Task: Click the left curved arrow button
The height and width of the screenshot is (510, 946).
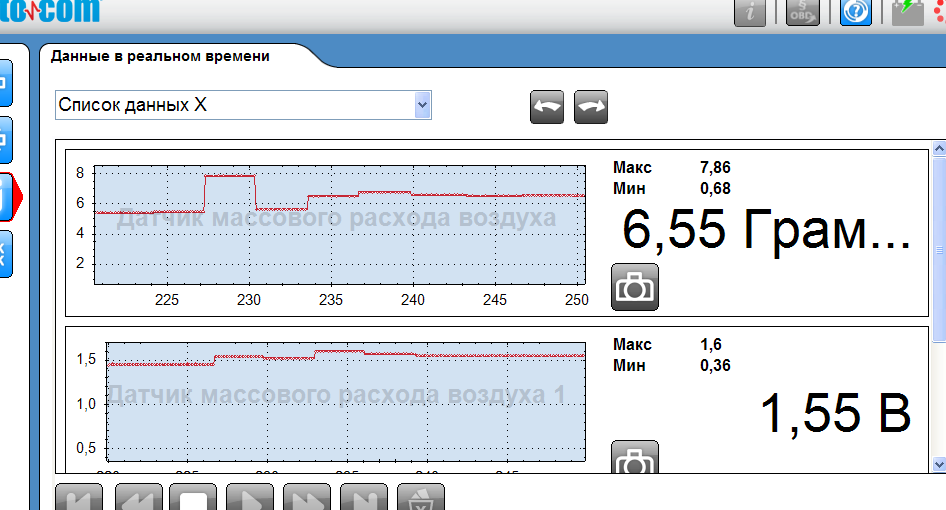Action: point(547,107)
